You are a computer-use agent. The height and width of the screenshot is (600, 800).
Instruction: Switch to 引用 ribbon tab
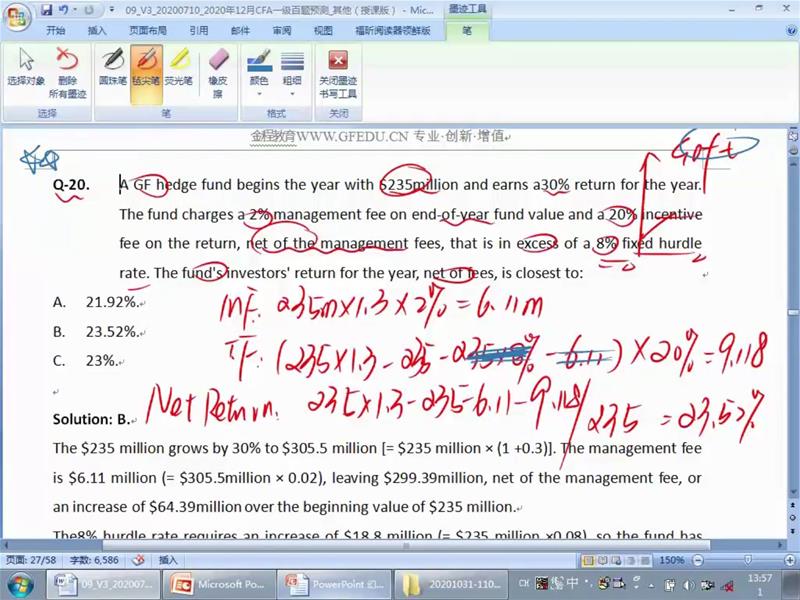(198, 31)
